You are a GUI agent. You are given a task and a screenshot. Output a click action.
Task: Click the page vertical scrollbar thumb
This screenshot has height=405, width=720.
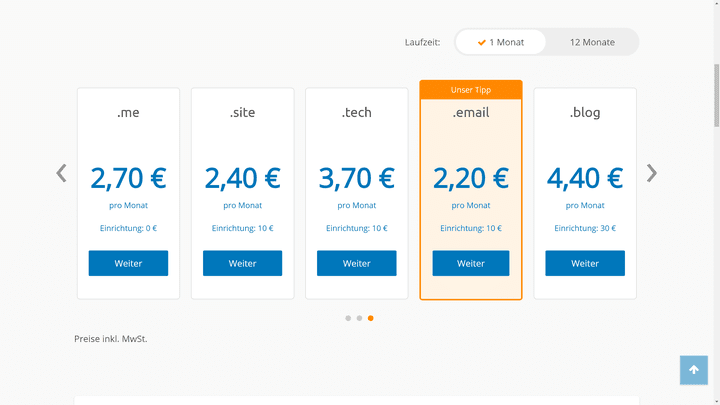pos(716,96)
